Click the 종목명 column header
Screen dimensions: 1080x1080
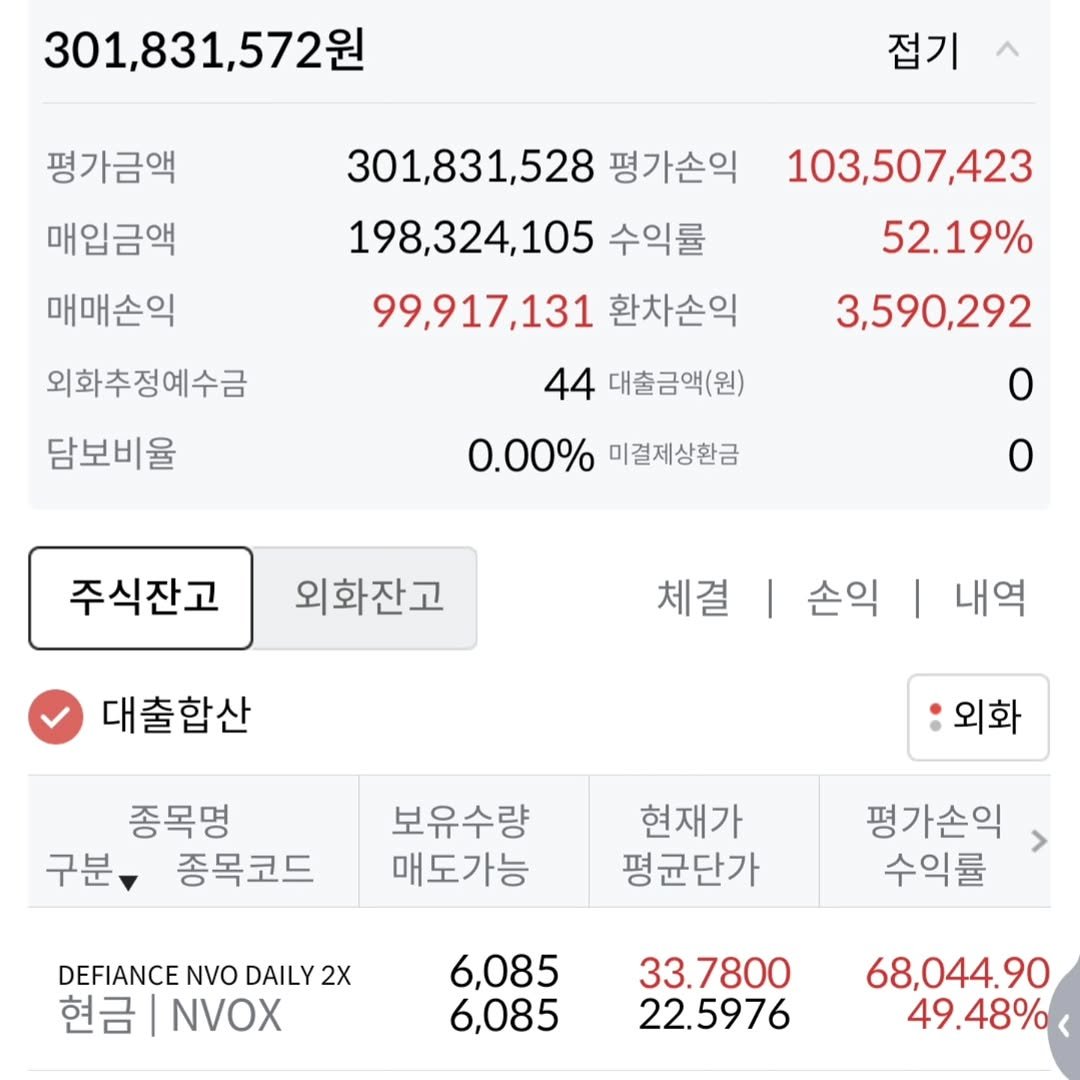179,823
